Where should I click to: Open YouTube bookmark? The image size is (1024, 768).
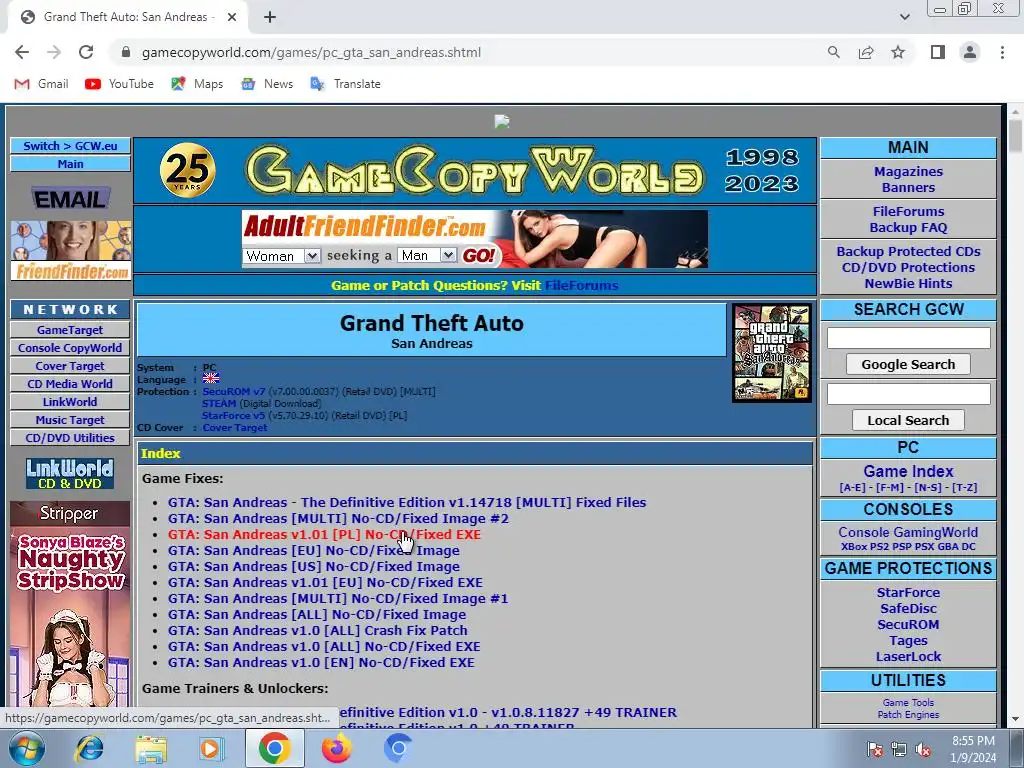tap(120, 84)
